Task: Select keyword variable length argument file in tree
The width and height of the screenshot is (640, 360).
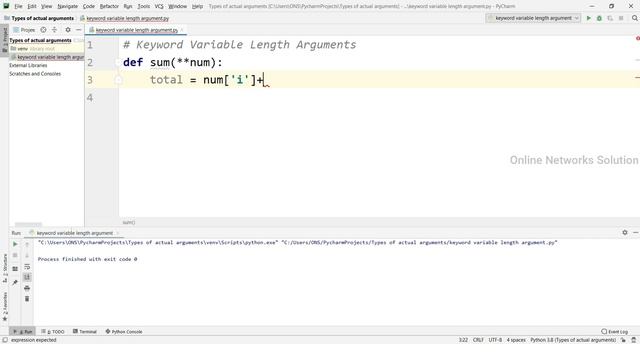Action: click(47, 57)
